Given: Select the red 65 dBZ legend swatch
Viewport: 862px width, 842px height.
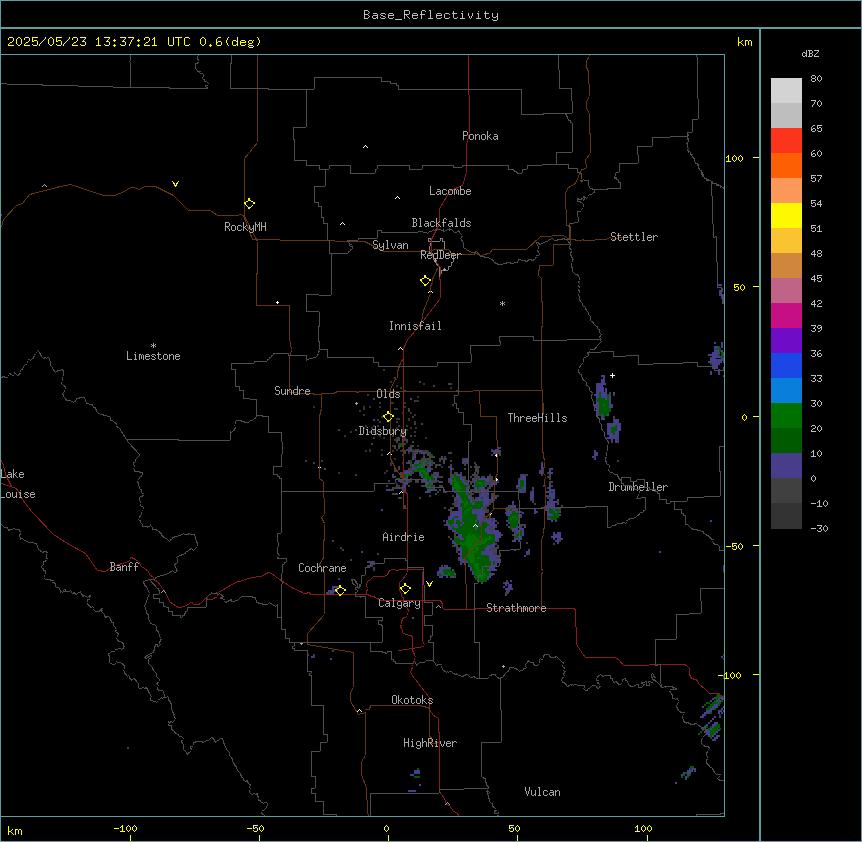Looking at the screenshot, I should (786, 141).
